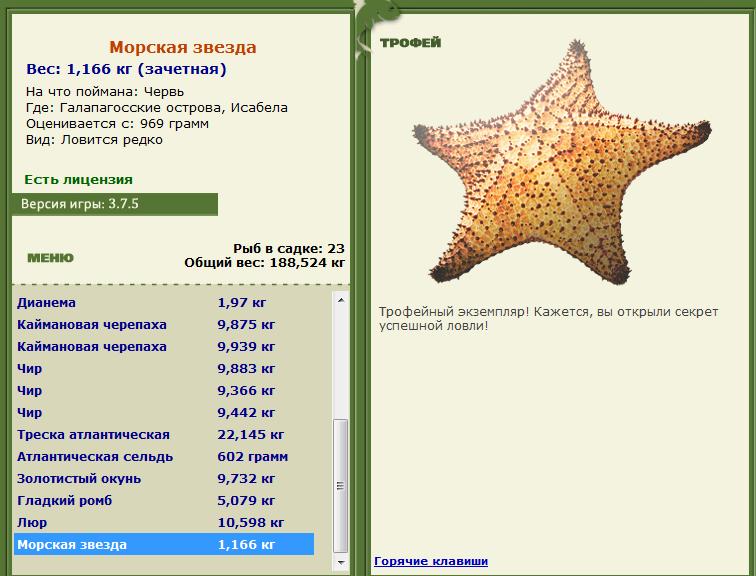Image resolution: width=756 pixels, height=576 pixels.
Task: Select Люр 10,598 кг entry
Action: tap(164, 522)
